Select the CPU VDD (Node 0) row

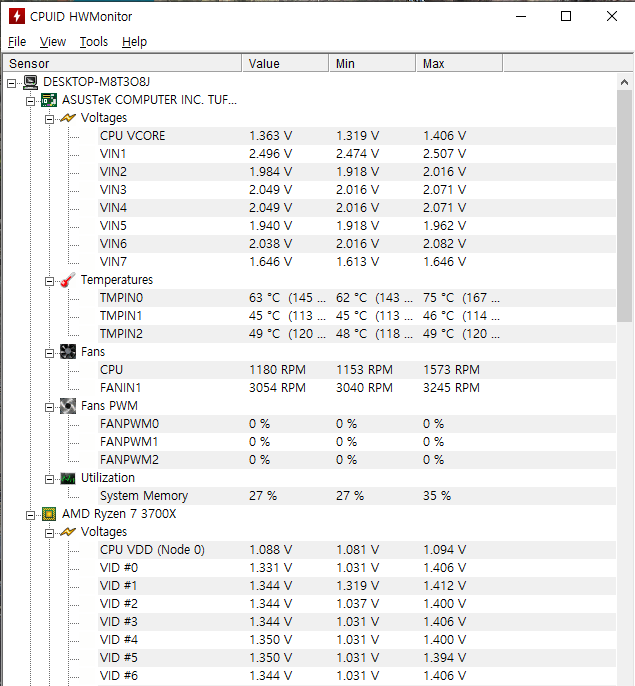click(x=357, y=550)
